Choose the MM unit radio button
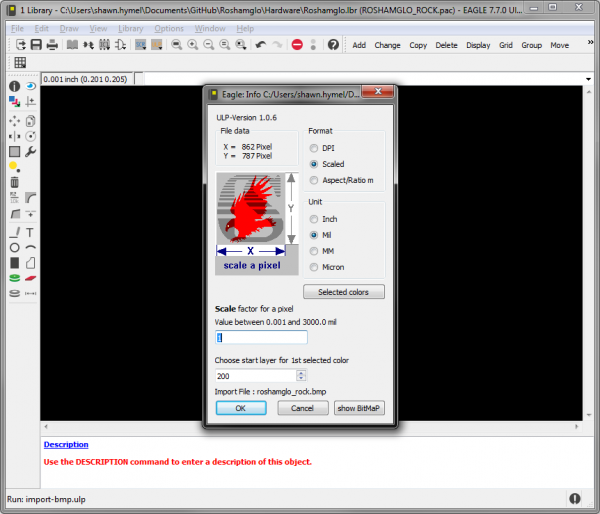This screenshot has height=514, width=600. point(314,251)
